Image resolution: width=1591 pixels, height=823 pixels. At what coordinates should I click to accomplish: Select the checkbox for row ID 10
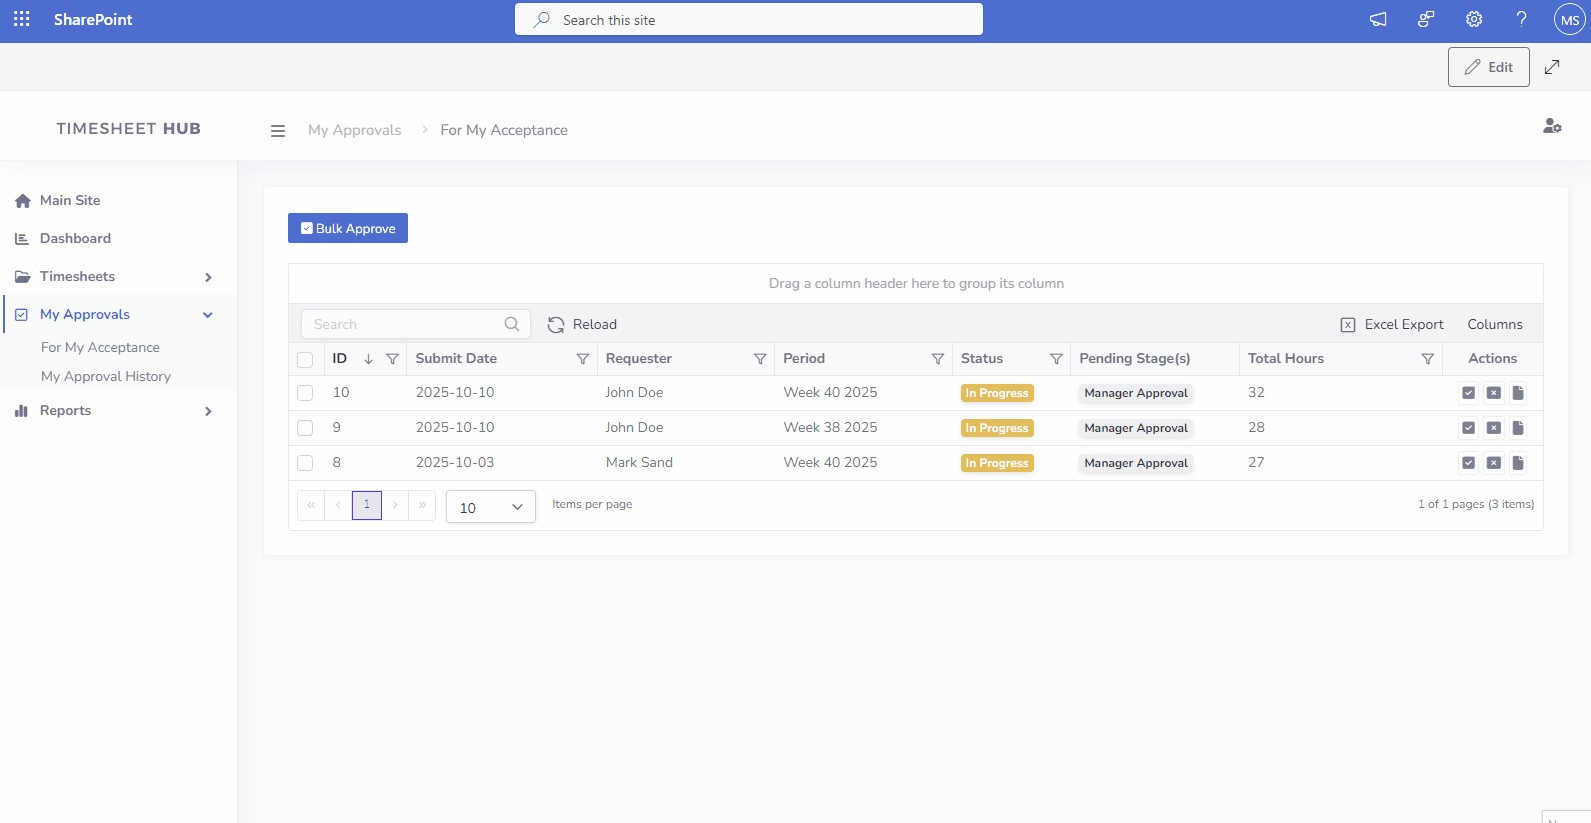pyautogui.click(x=305, y=393)
